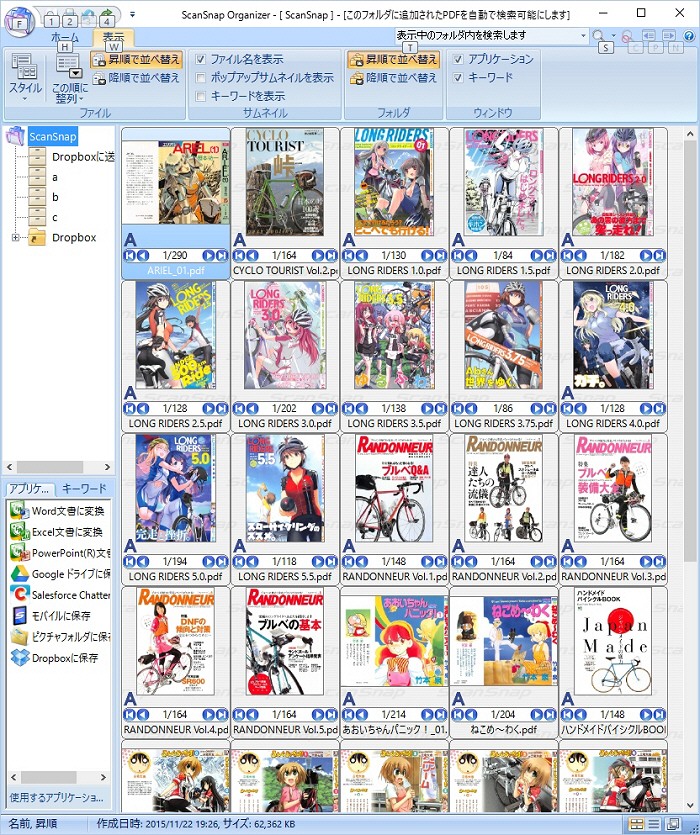Image resolution: width=700 pixels, height=835 pixels.
Task: Go to previous page of LONG RIDERS 1.0.pdf
Action: (362, 256)
